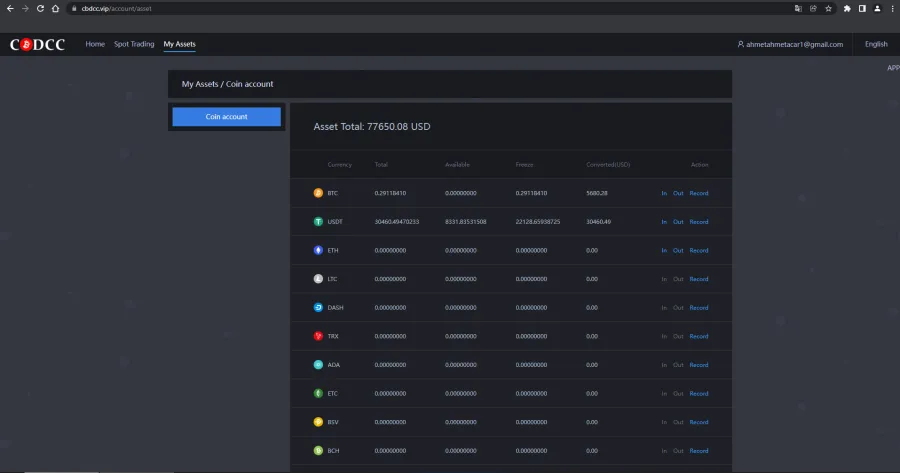Open the English language selector

point(876,44)
